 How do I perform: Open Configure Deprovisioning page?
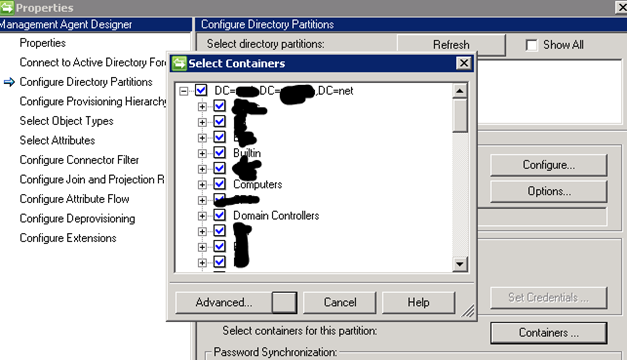[x=77, y=218]
